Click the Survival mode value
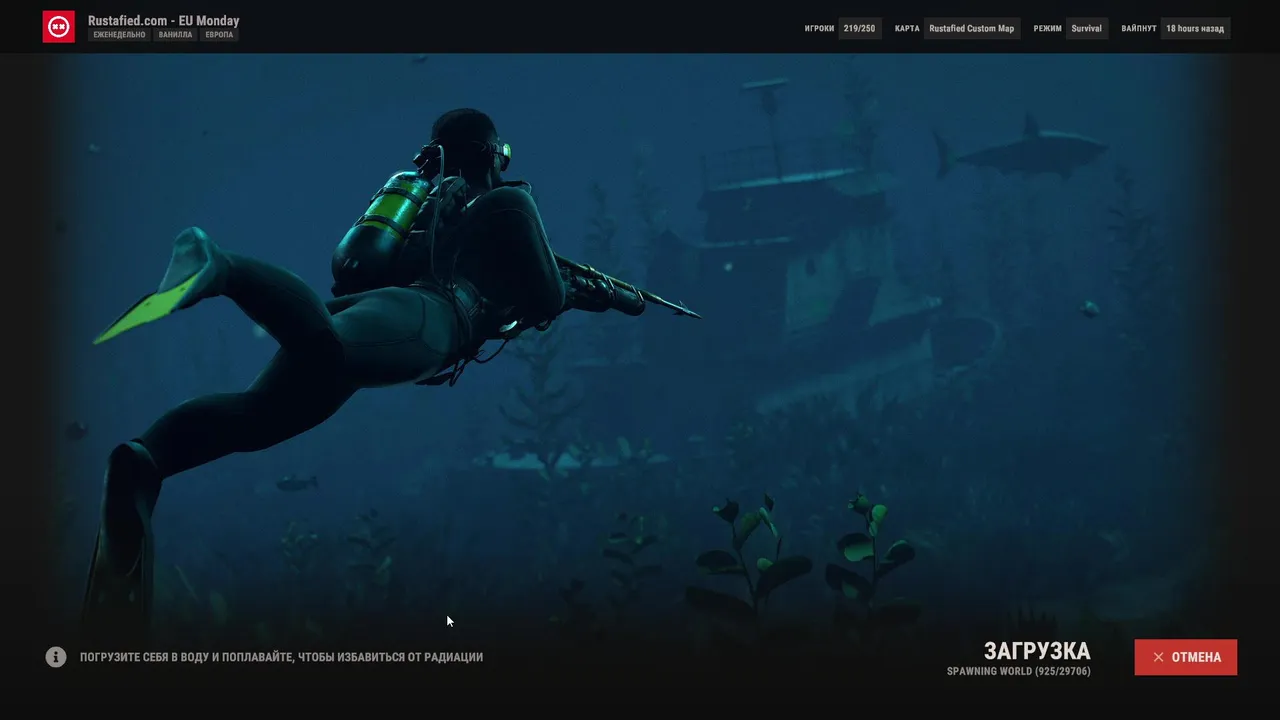This screenshot has height=720, width=1280. [1087, 28]
